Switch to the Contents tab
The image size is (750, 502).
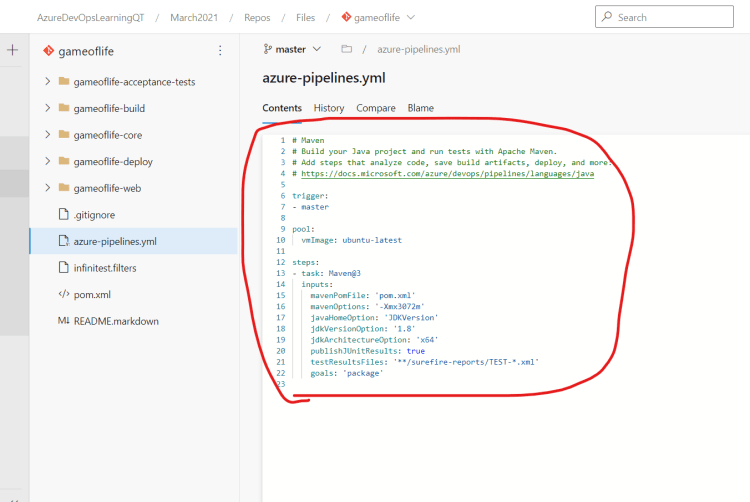[x=282, y=108]
